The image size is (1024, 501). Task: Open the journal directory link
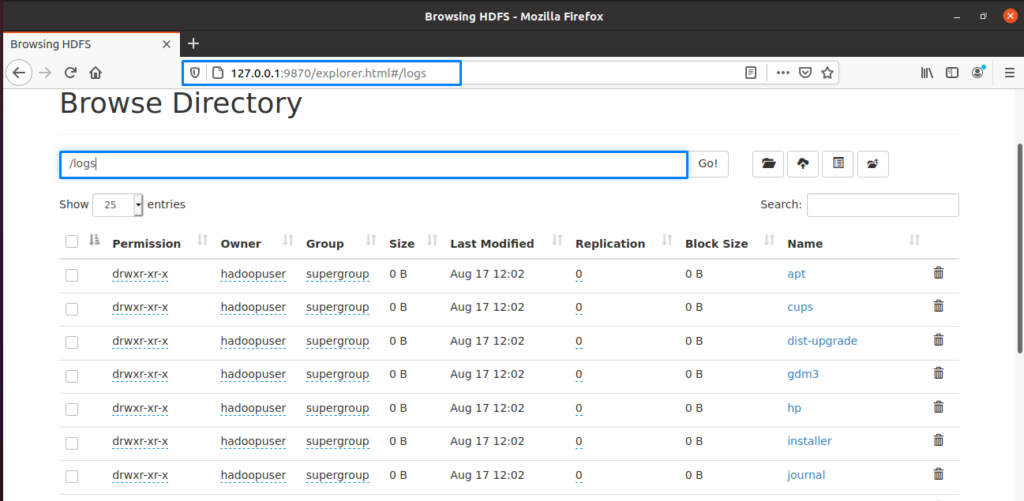(806, 475)
